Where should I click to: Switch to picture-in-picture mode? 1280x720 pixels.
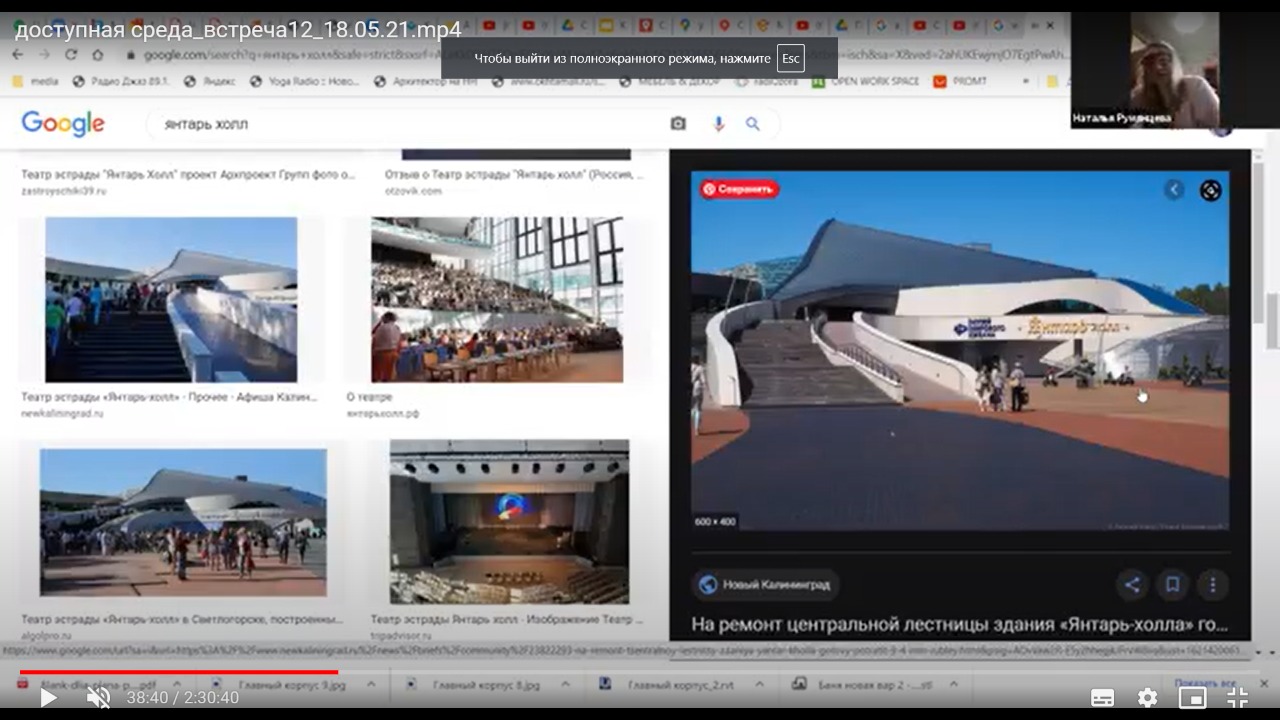(1192, 697)
